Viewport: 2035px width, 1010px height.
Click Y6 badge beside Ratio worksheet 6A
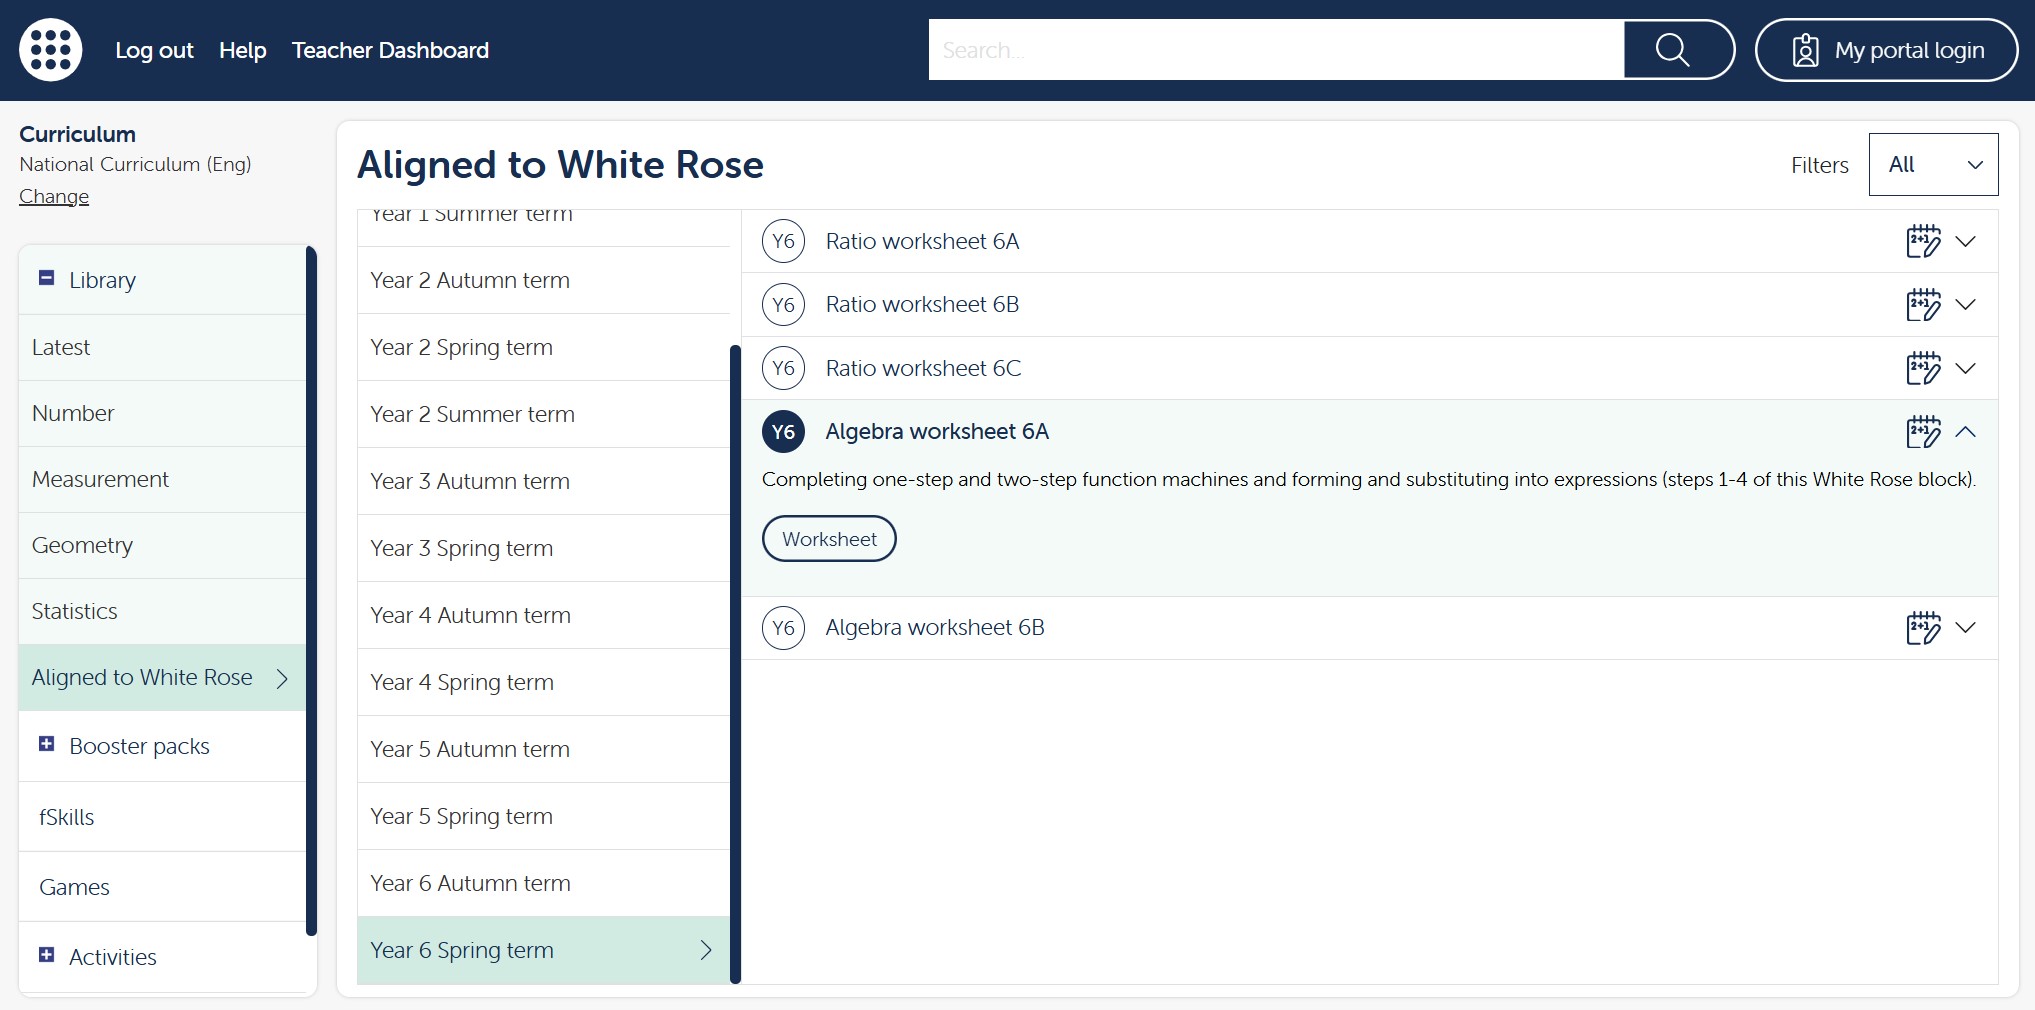(783, 241)
